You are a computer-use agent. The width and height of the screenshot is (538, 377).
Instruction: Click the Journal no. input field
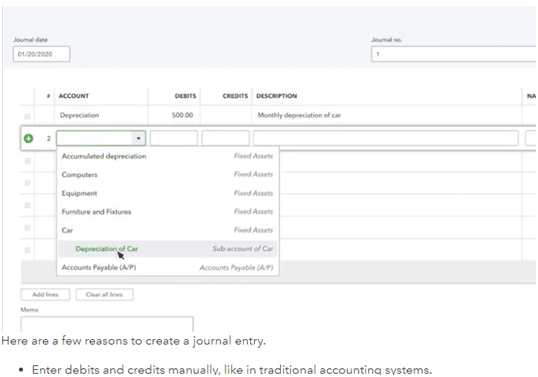coord(454,54)
